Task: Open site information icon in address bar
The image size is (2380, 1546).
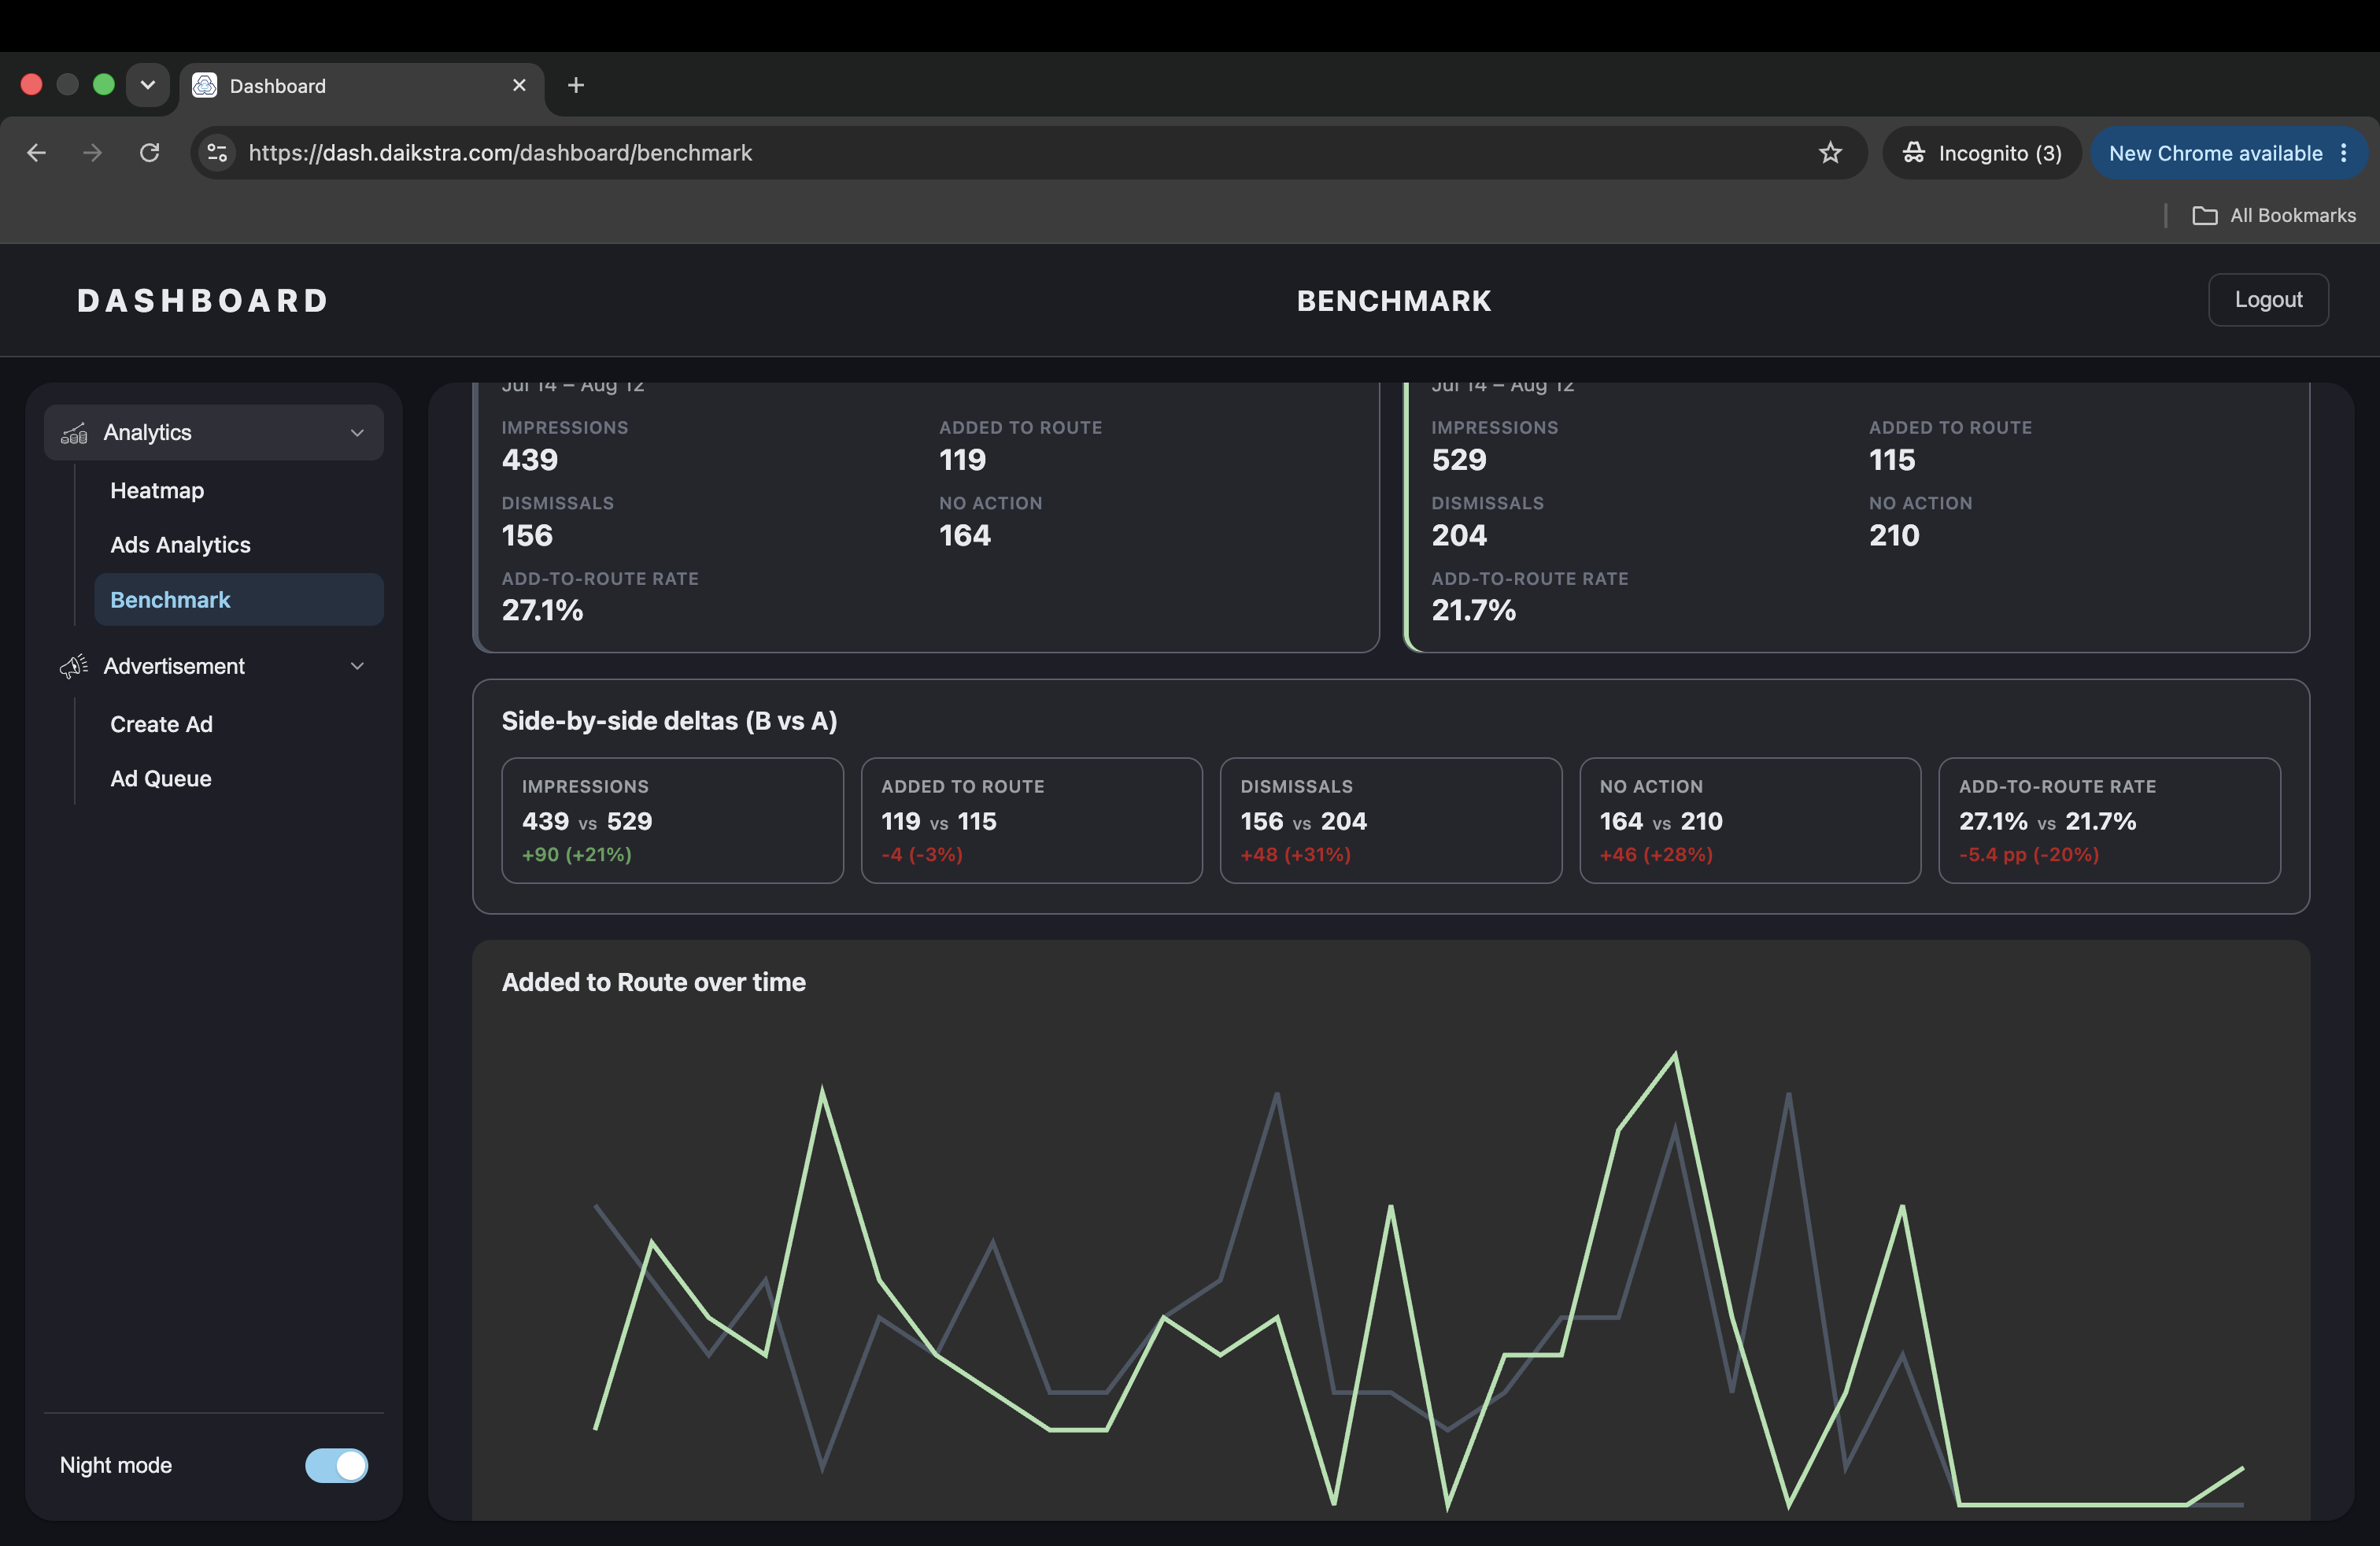Action: click(x=217, y=153)
